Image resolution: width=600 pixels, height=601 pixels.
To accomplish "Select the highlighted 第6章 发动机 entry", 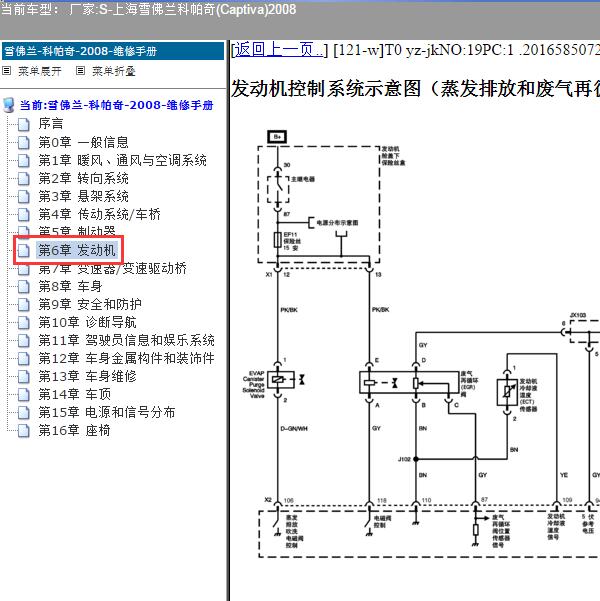I will click(x=76, y=250).
